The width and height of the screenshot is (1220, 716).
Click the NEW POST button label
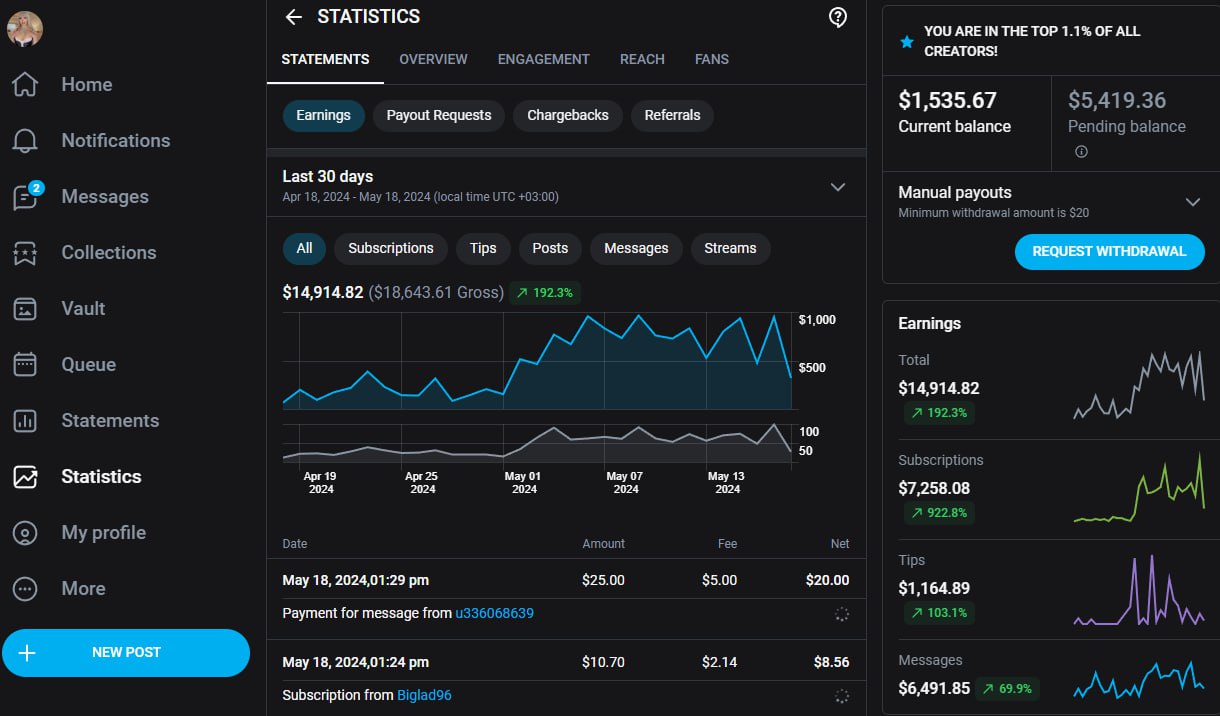126,653
